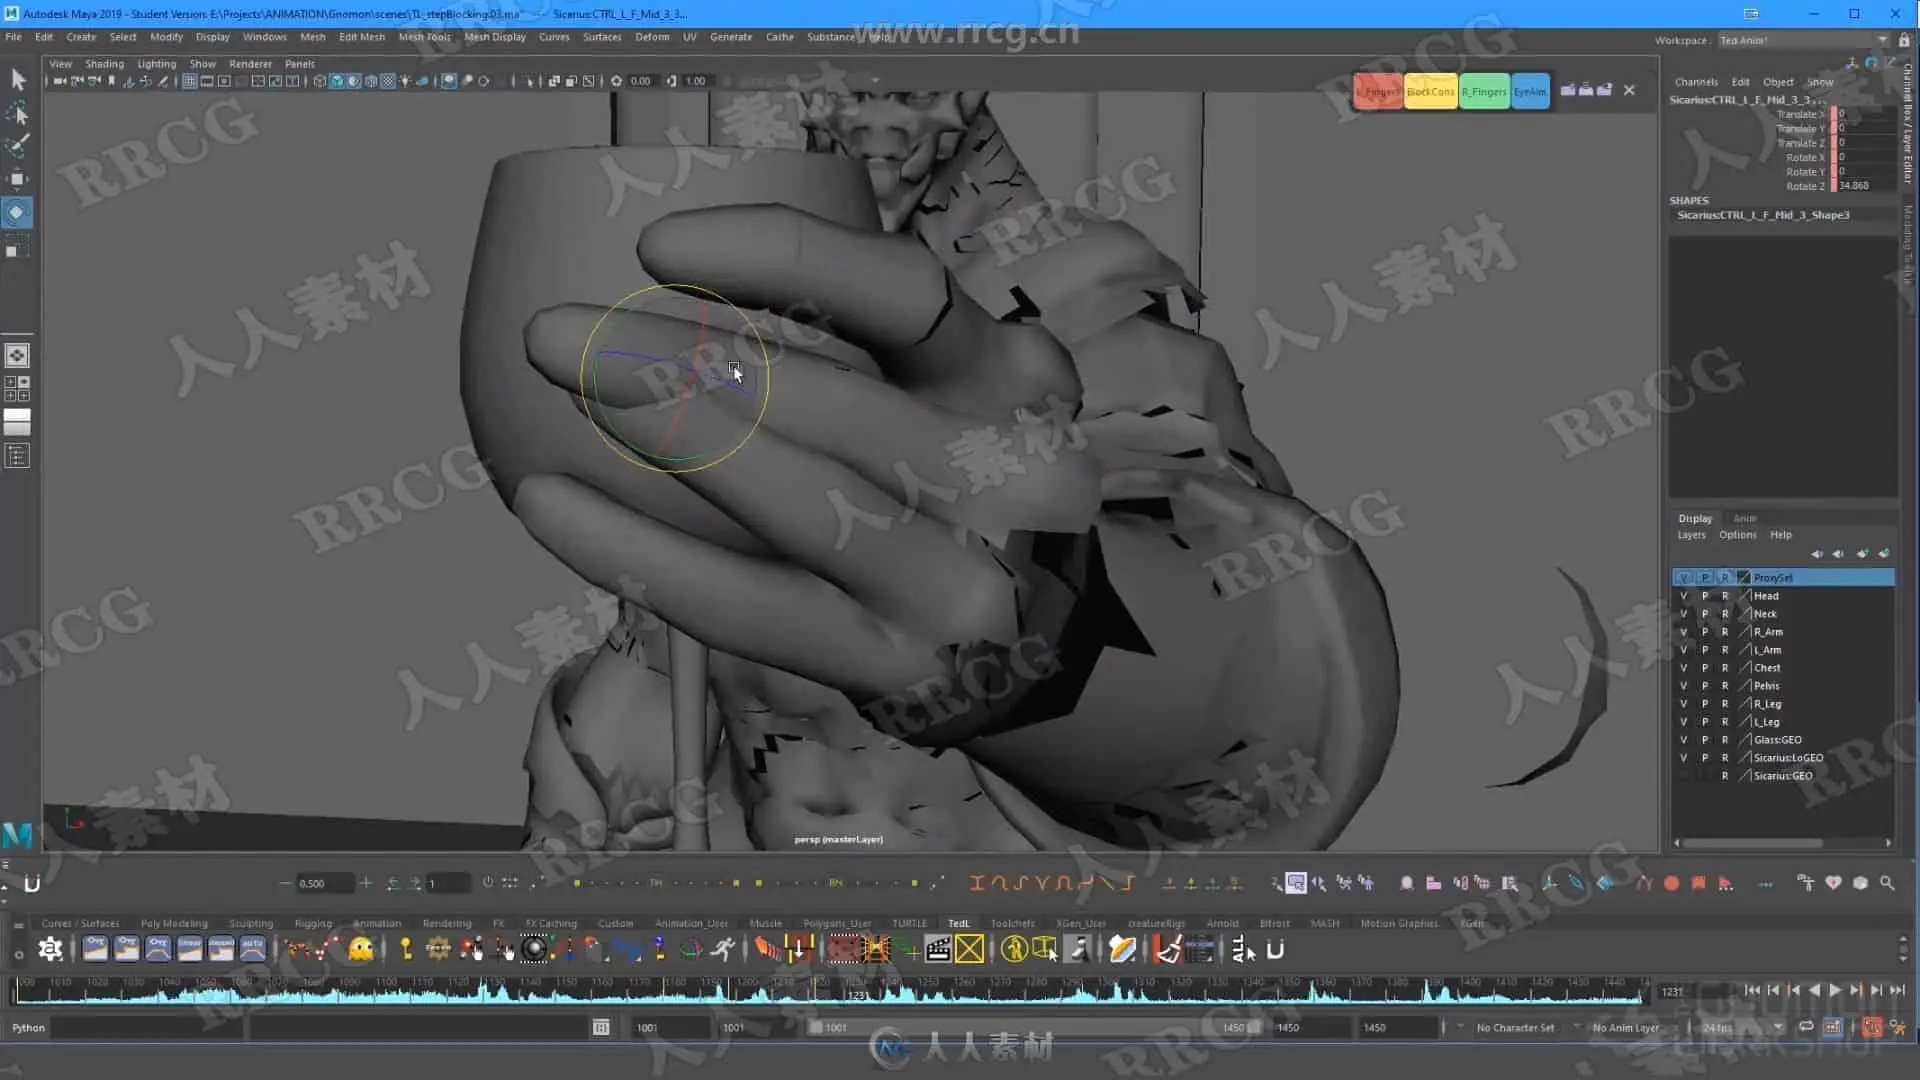
Task: Open the File menu
Action: click(x=13, y=37)
